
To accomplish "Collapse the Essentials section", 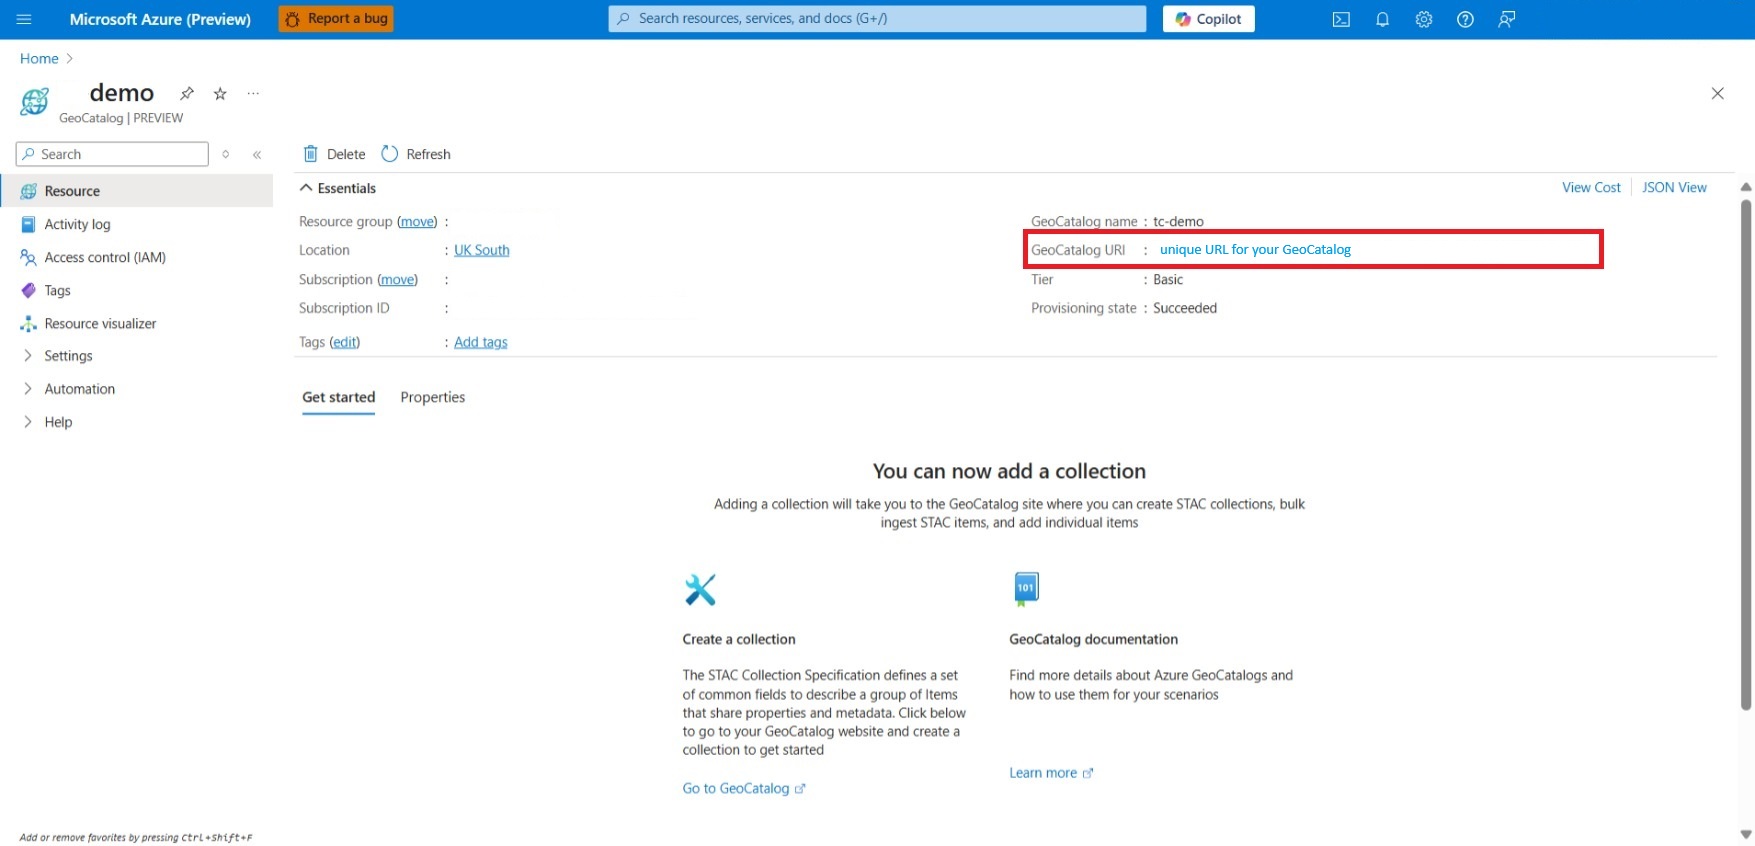I will [338, 188].
